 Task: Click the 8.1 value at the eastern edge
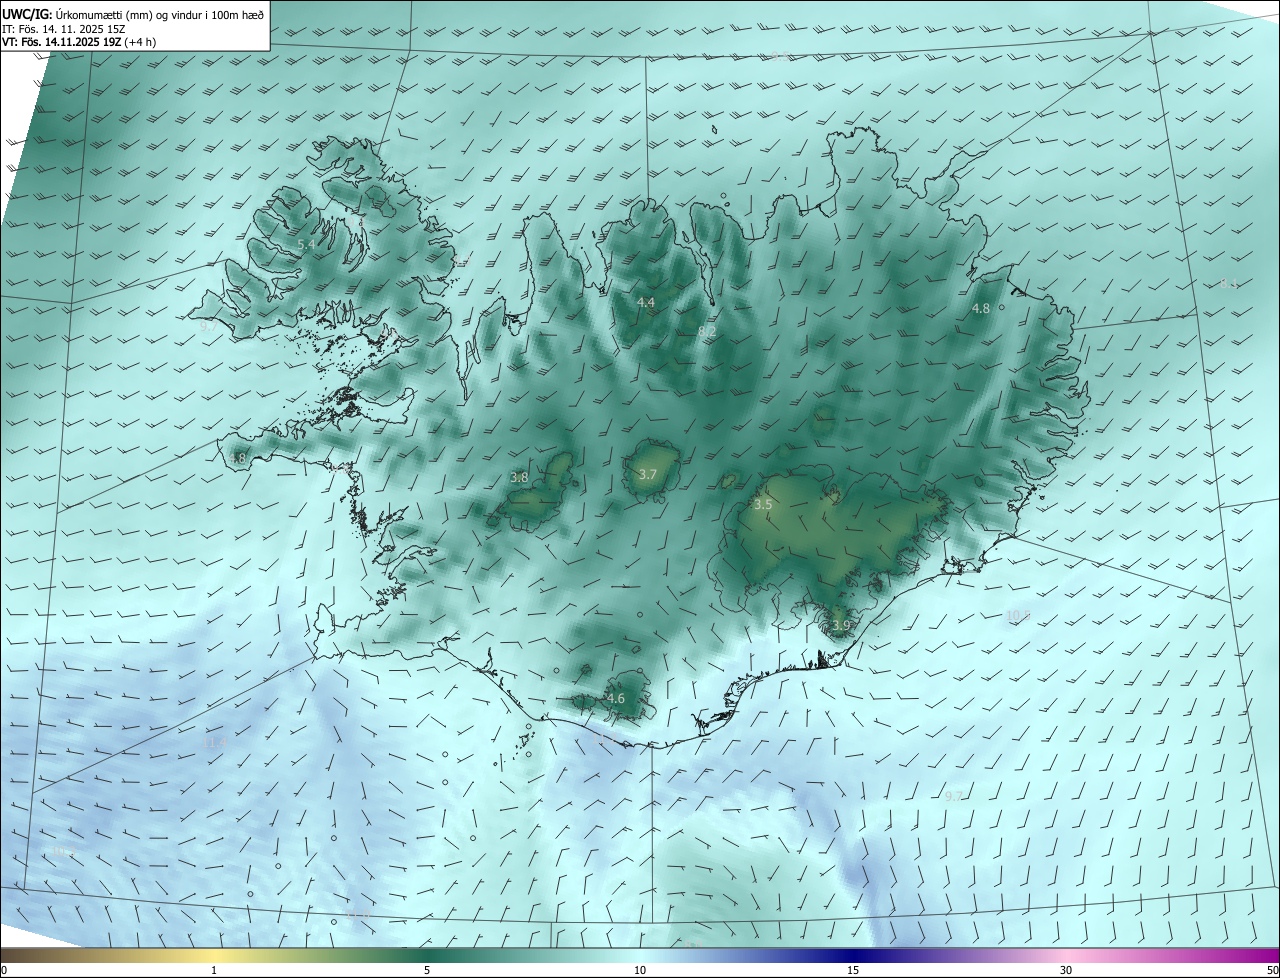coord(1229,283)
